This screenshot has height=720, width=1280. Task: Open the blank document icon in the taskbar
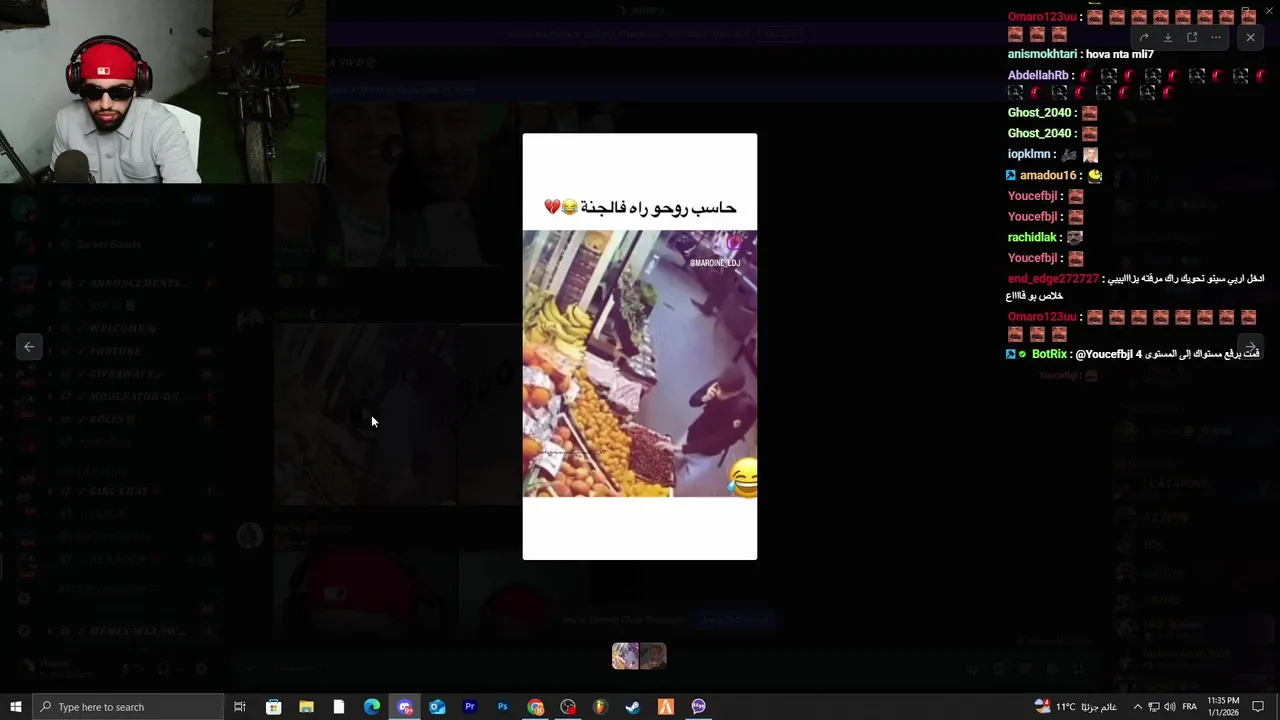pos(339,707)
